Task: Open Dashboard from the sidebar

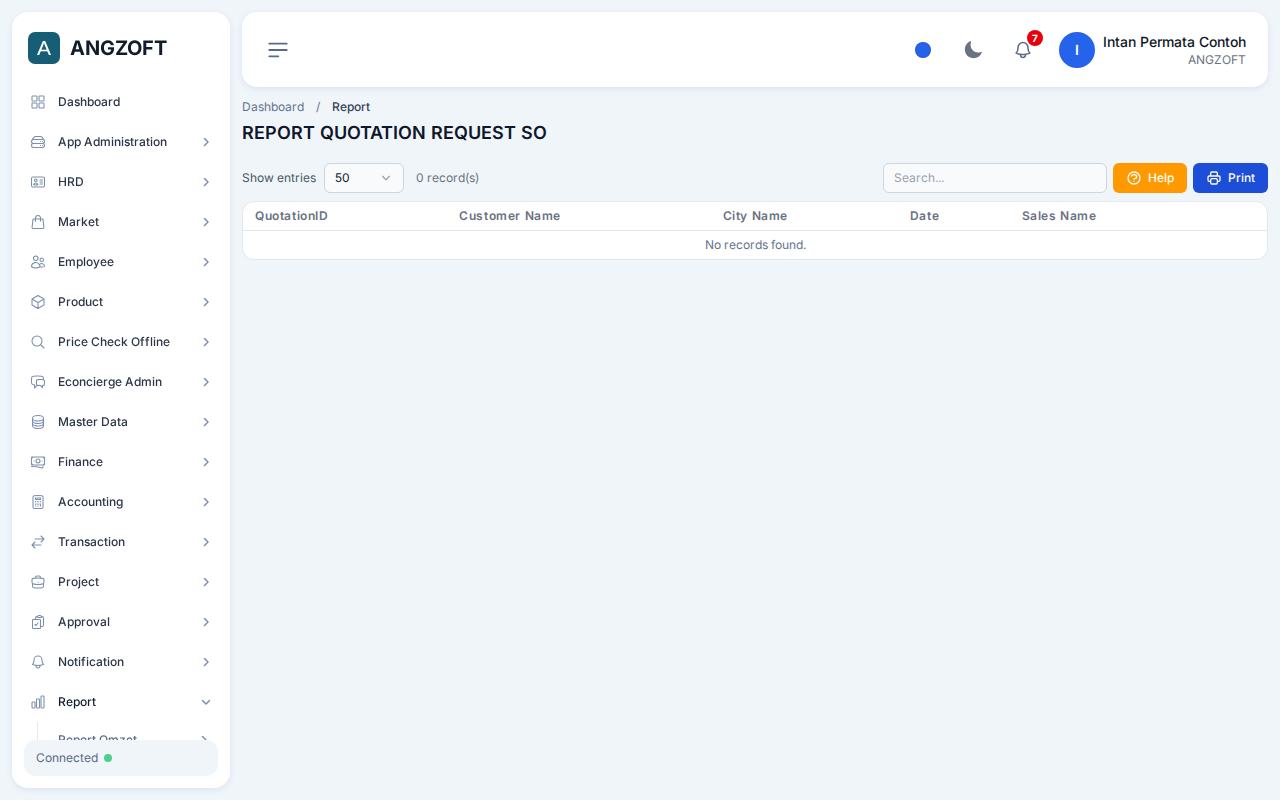Action: pyautogui.click(x=121, y=102)
